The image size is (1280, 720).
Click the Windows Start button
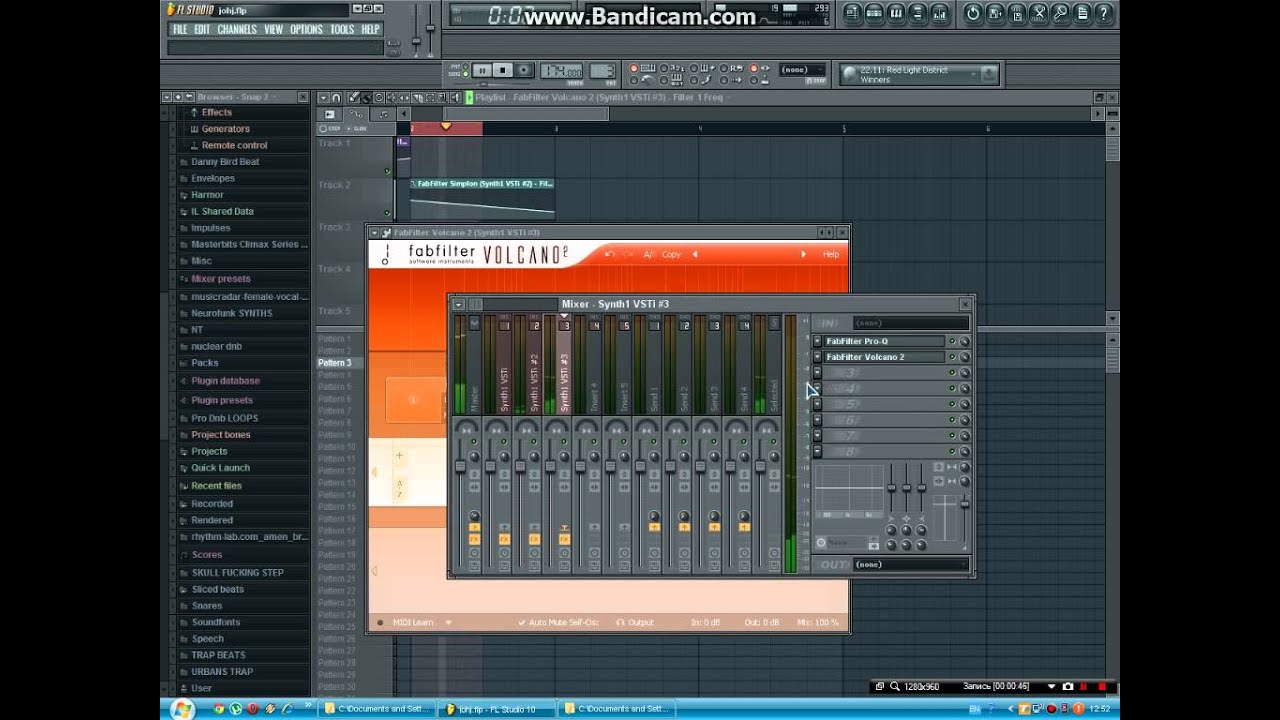point(182,709)
